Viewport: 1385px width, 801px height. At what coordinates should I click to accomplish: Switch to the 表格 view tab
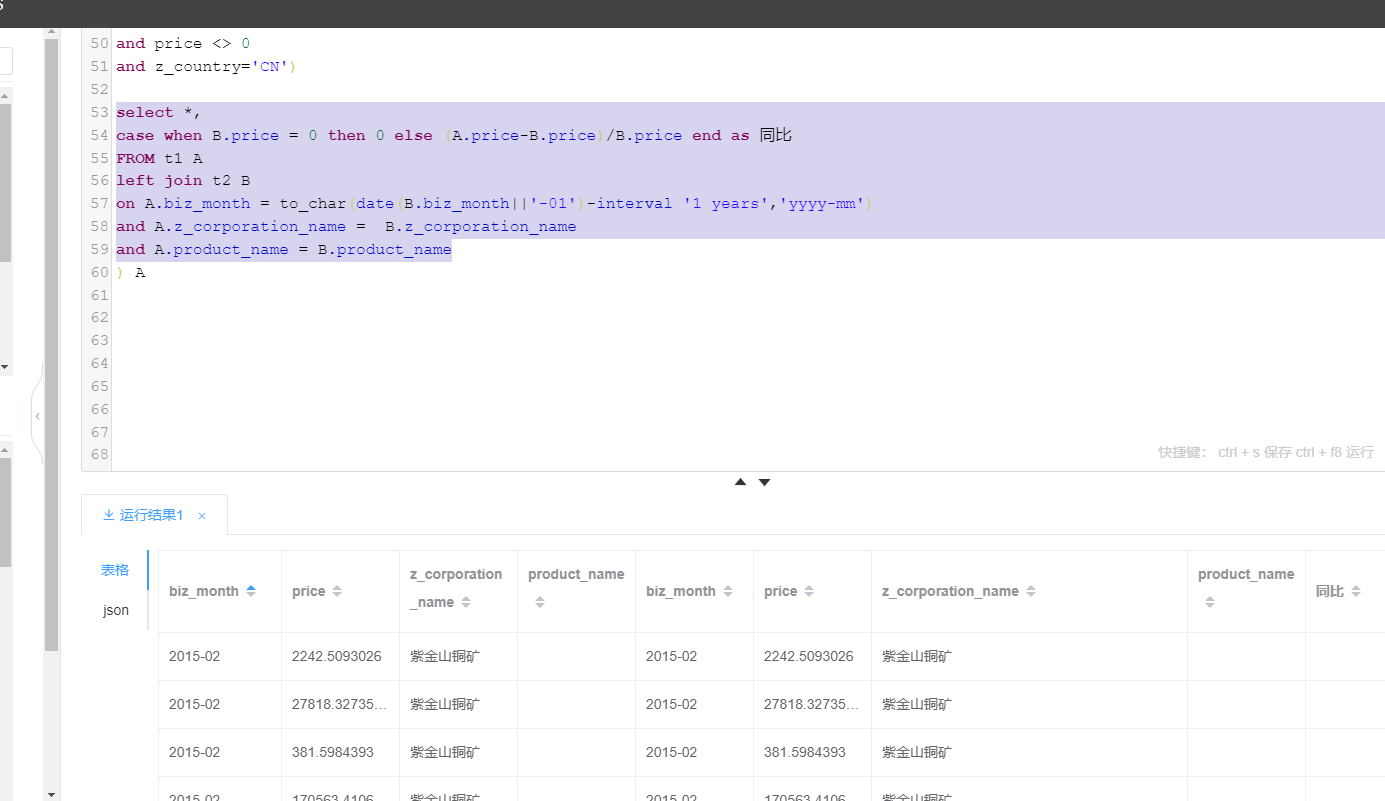(x=115, y=570)
